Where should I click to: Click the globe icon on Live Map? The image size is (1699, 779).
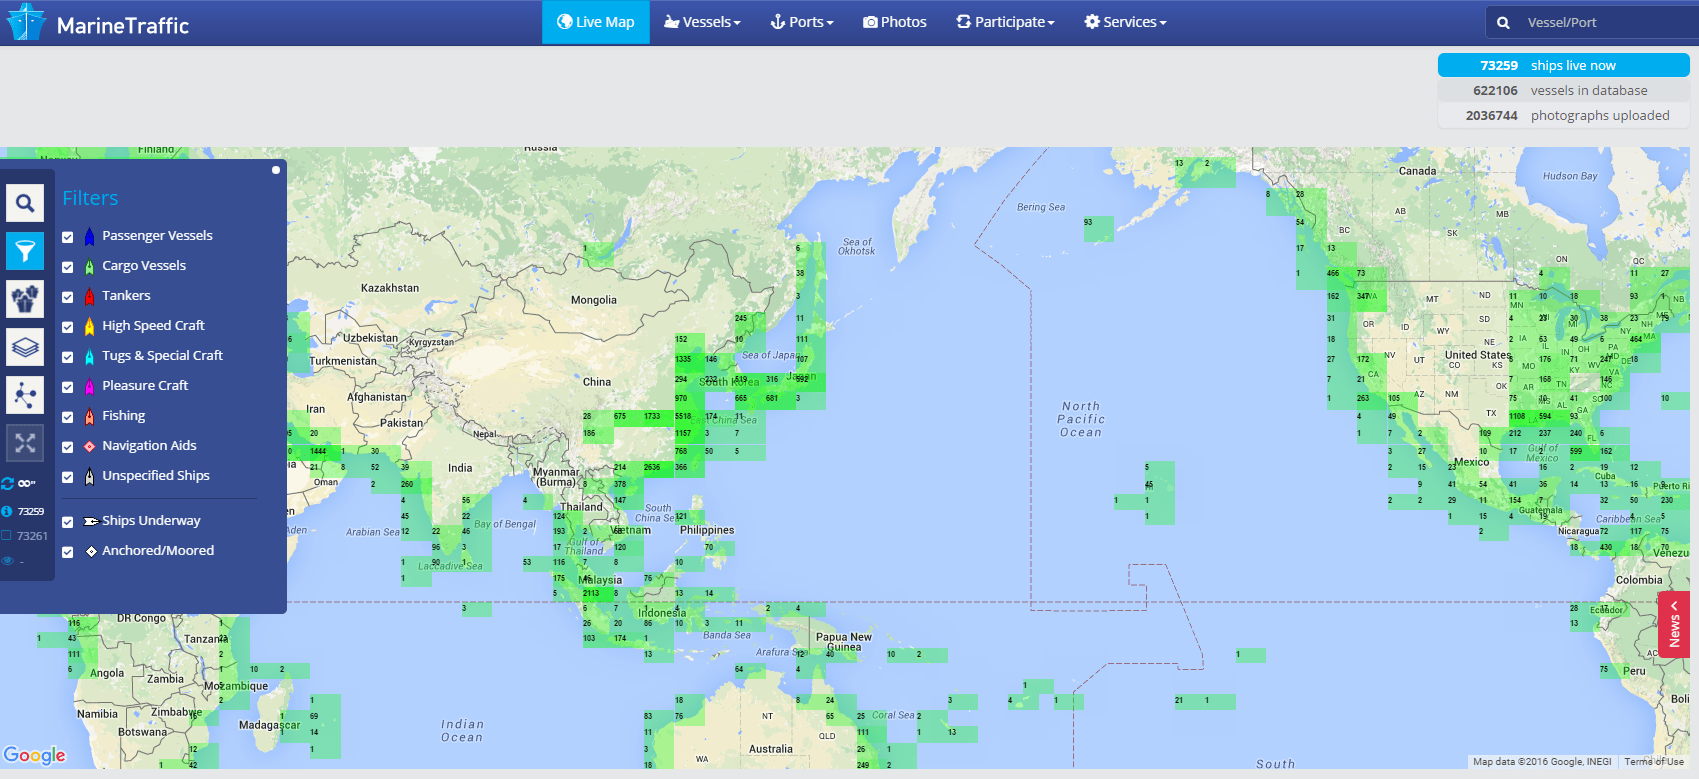tap(565, 22)
